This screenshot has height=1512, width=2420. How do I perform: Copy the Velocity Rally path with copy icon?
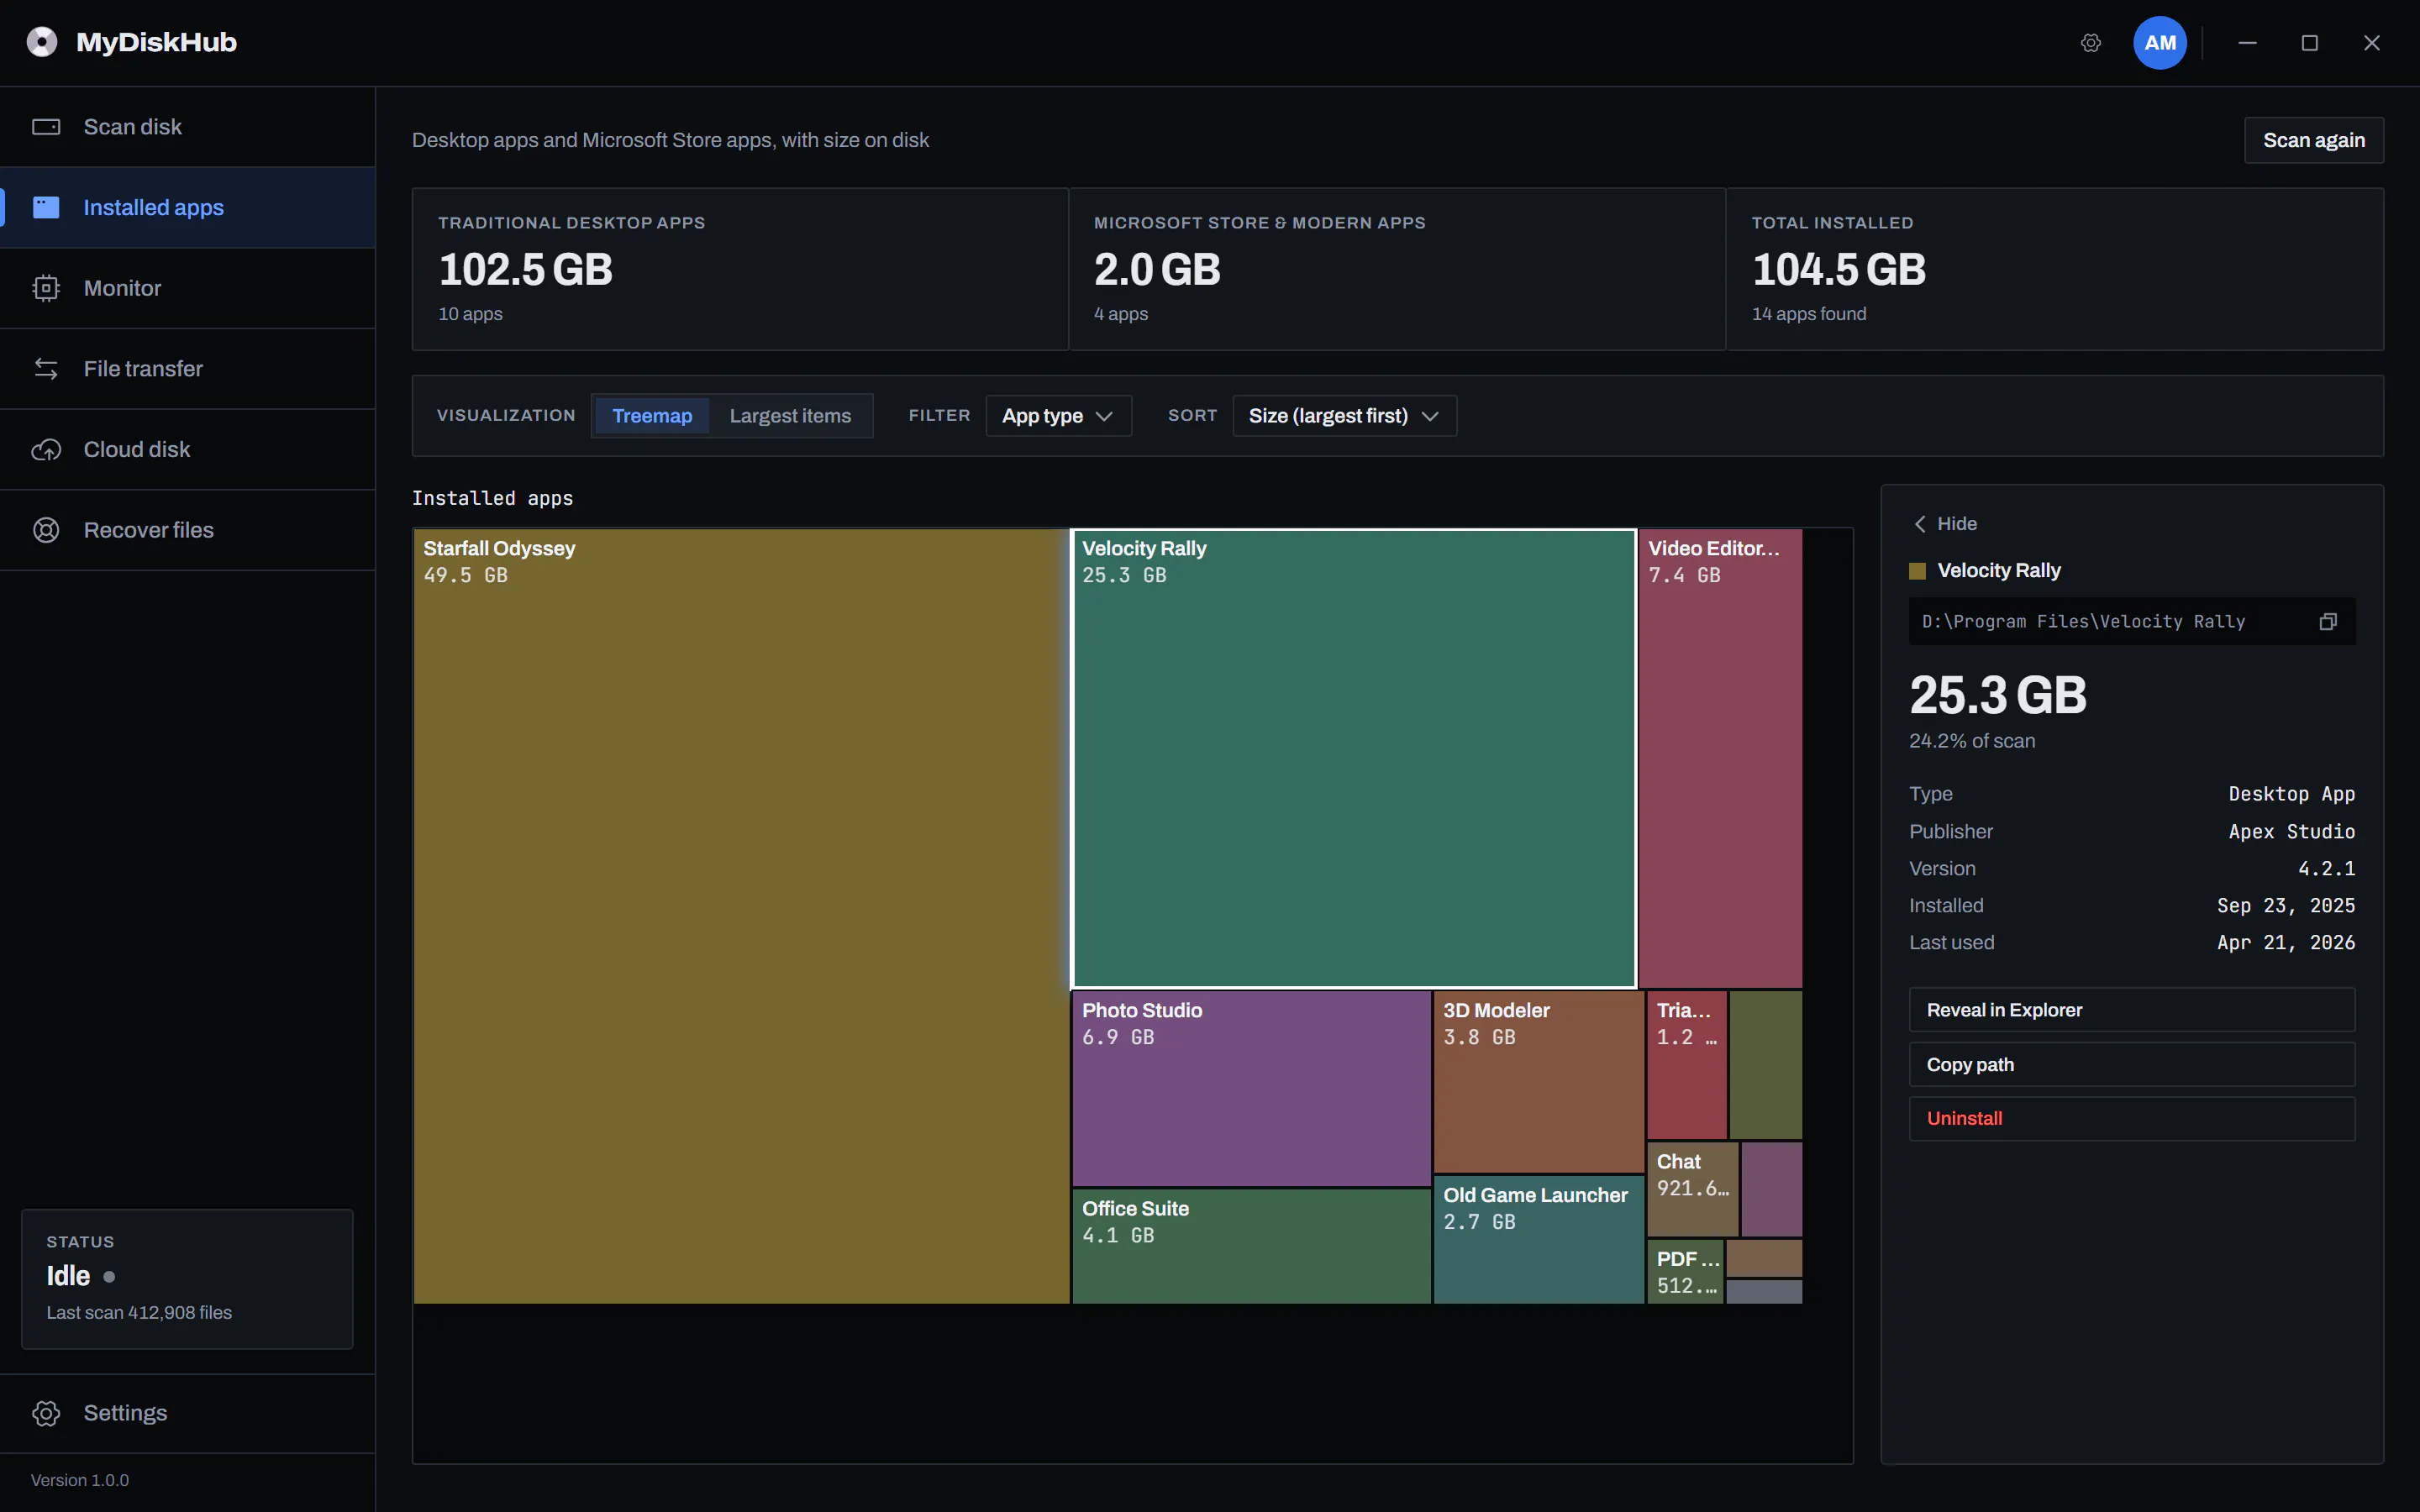pyautogui.click(x=2328, y=622)
